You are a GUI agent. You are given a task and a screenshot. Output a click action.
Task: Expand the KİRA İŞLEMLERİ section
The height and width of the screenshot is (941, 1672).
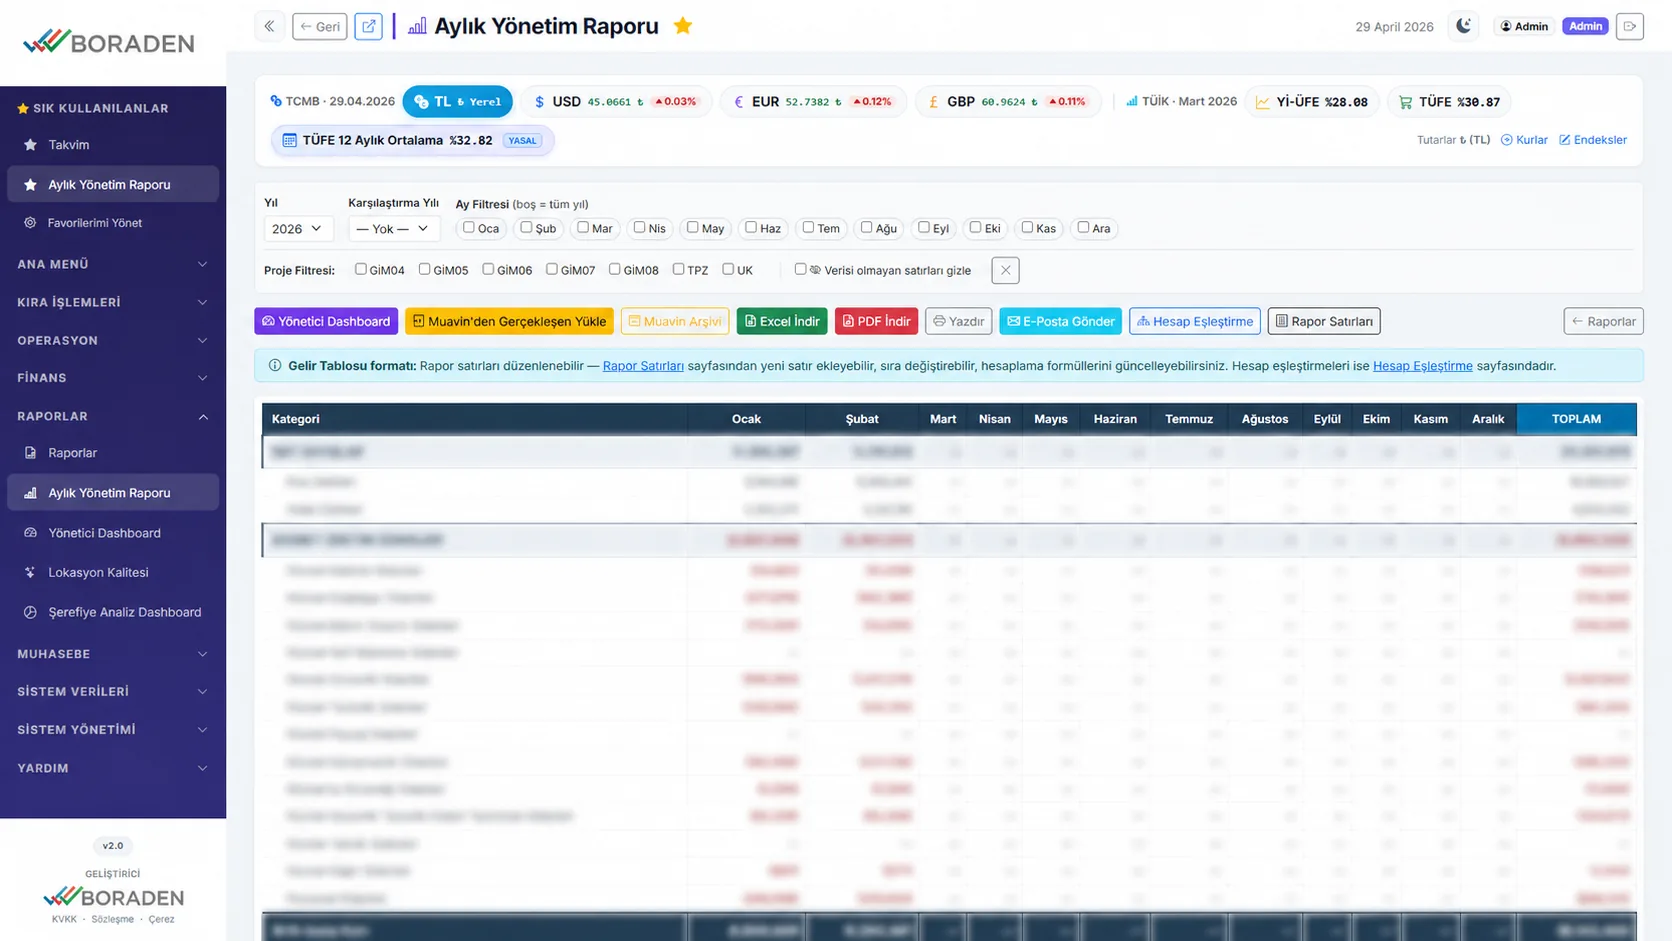[x=113, y=302]
